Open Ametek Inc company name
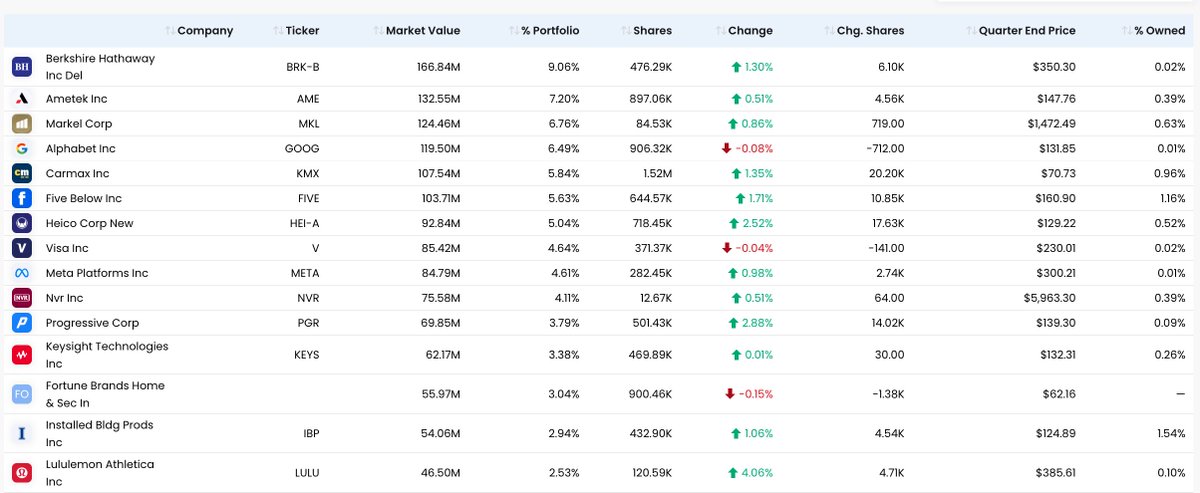1200x493 pixels. coord(77,99)
